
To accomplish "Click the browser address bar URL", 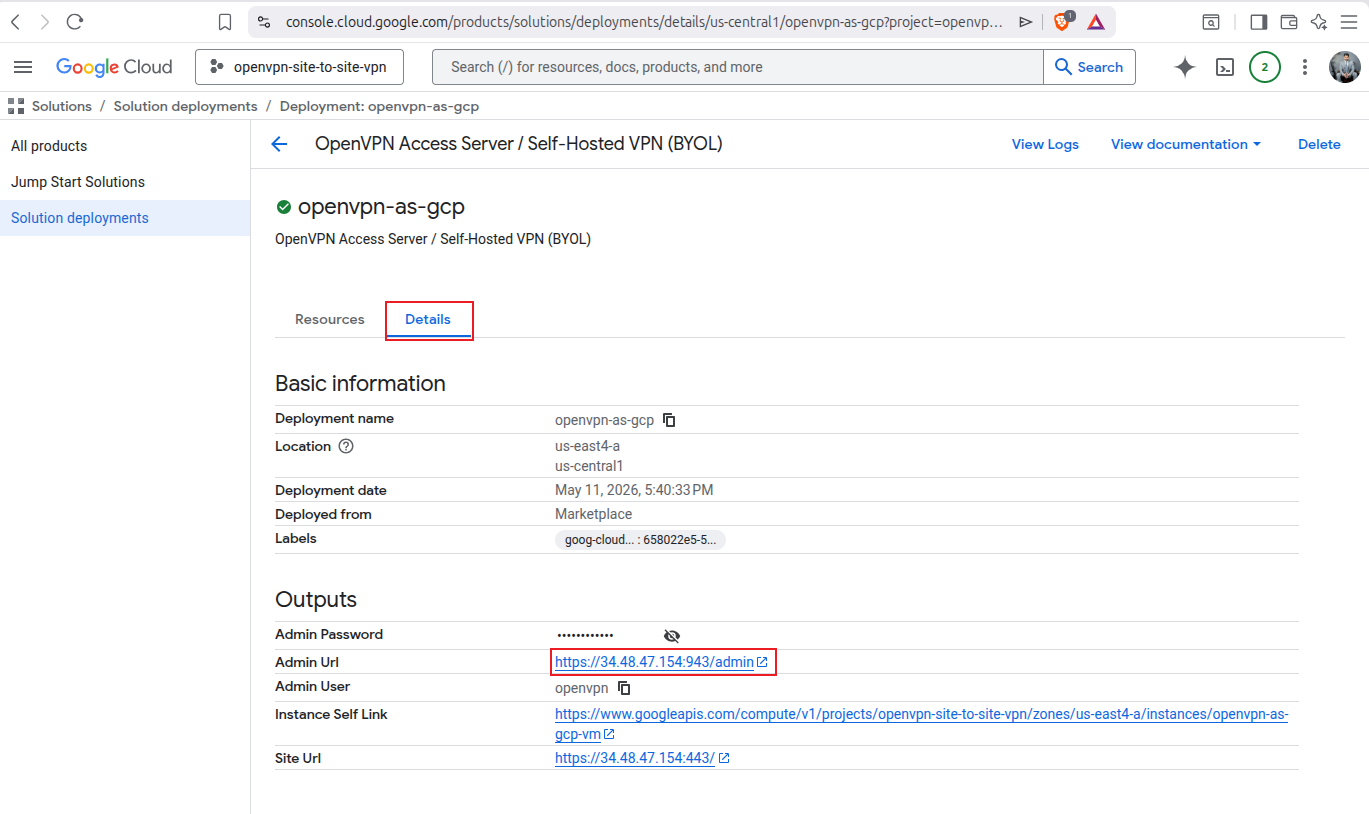I will click(x=644, y=22).
